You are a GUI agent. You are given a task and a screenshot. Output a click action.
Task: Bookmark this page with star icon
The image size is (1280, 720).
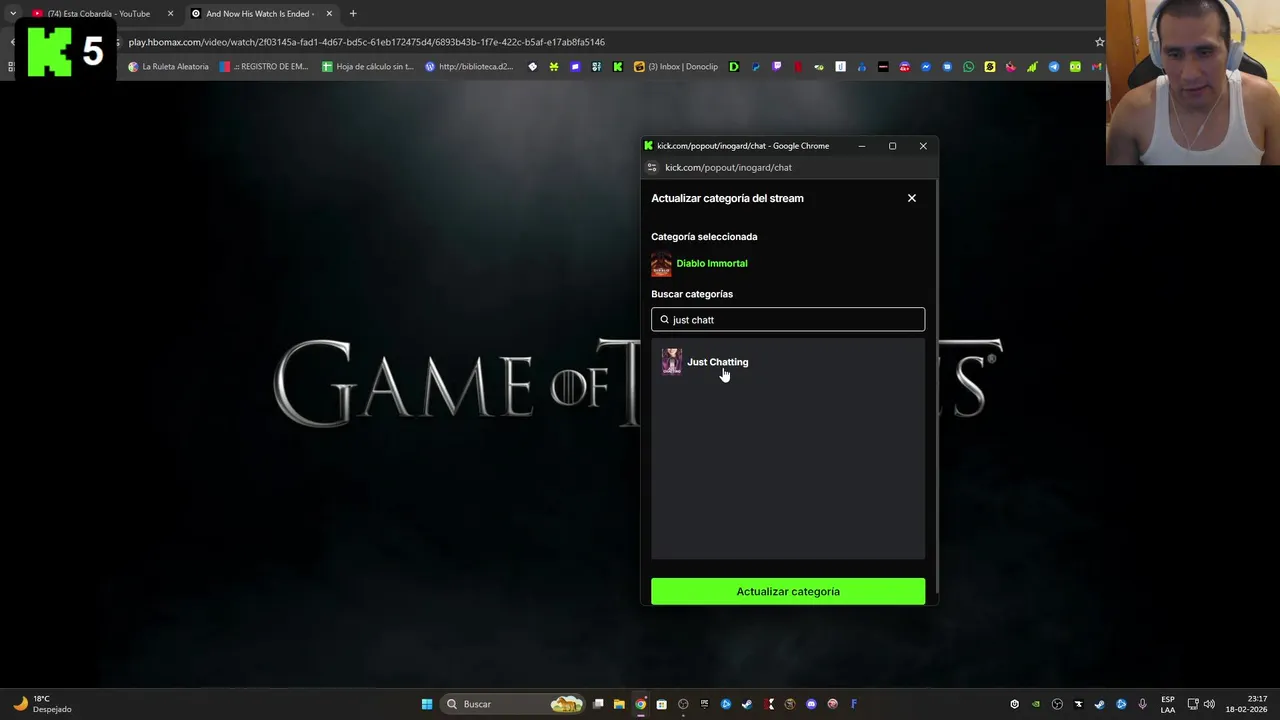1099,42
